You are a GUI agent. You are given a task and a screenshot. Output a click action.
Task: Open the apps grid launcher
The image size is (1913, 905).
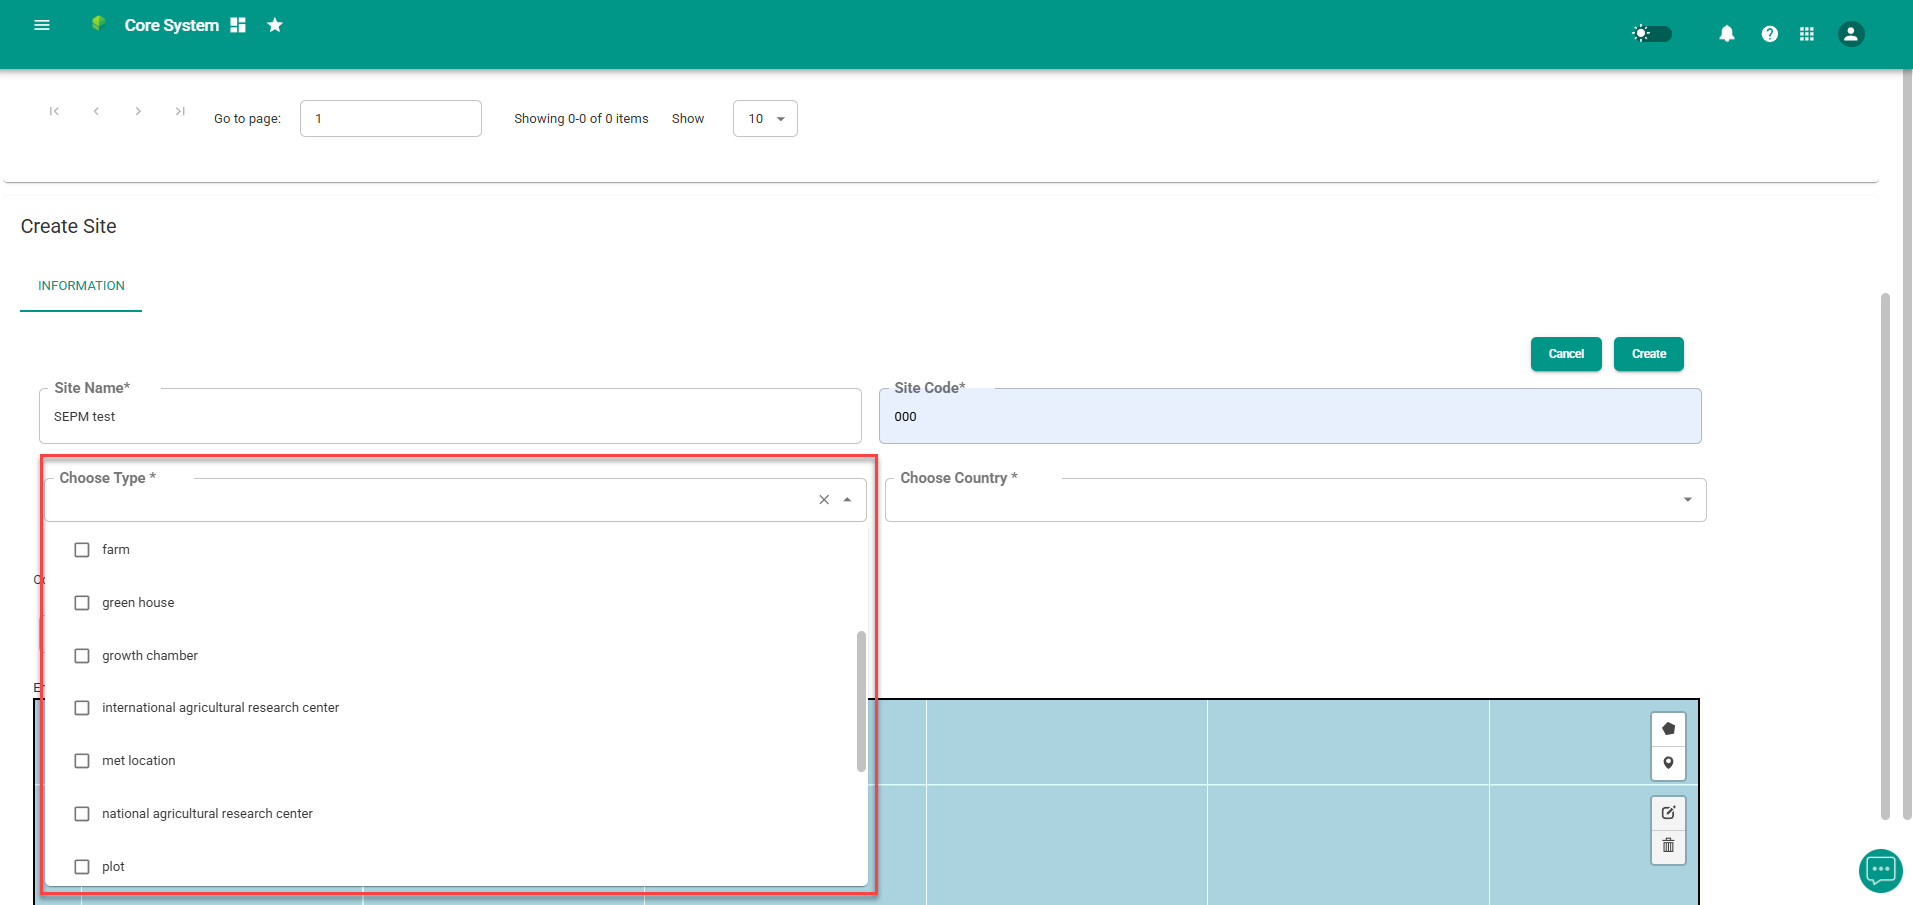(x=1806, y=34)
